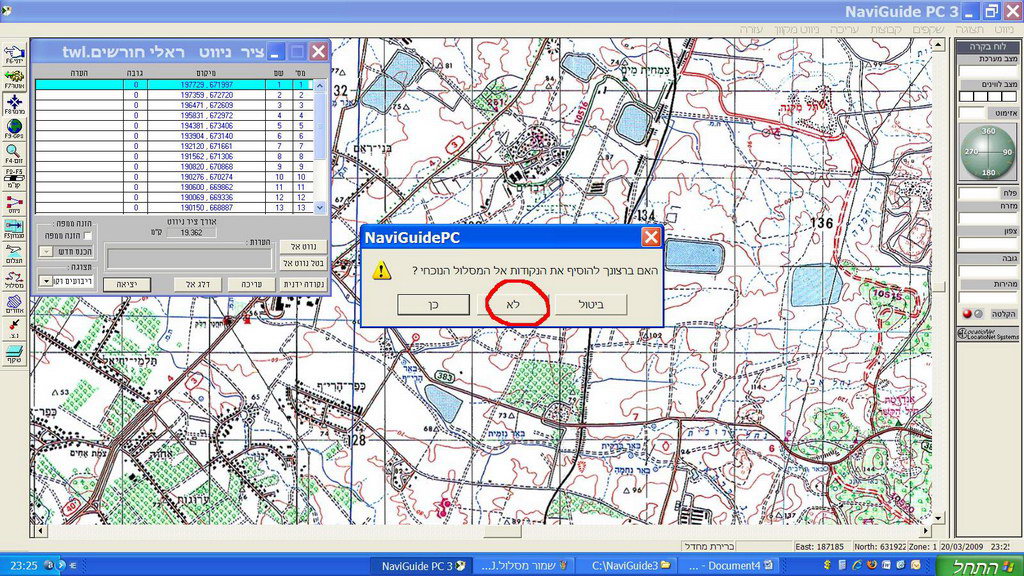Switch to NaviGuide PC 3 taskbar button
Image resolution: width=1024 pixels, height=576 pixels.
pyautogui.click(x=423, y=566)
